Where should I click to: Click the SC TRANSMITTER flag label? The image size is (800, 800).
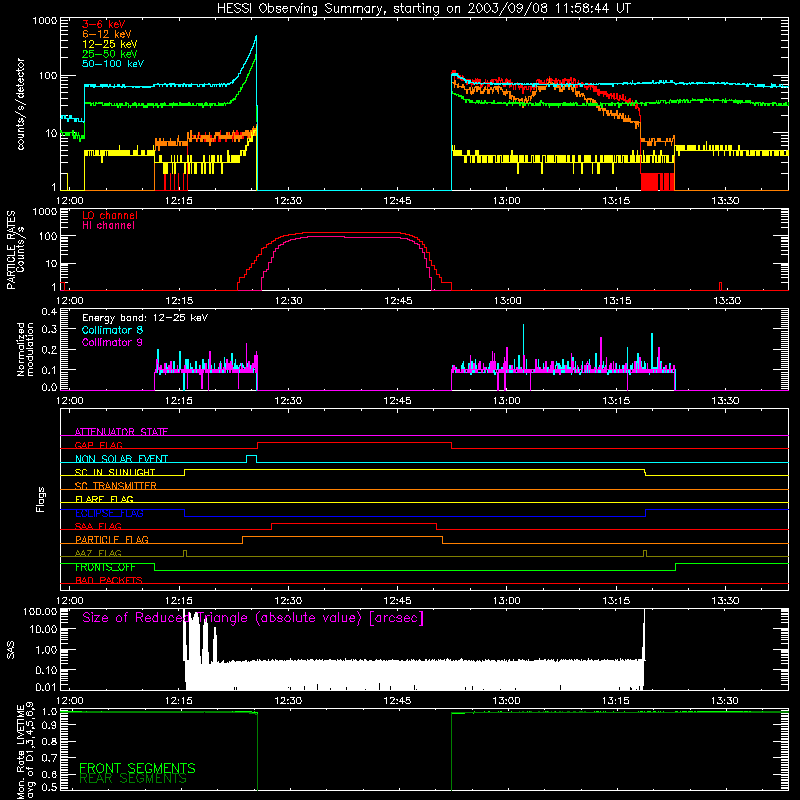[x=115, y=486]
